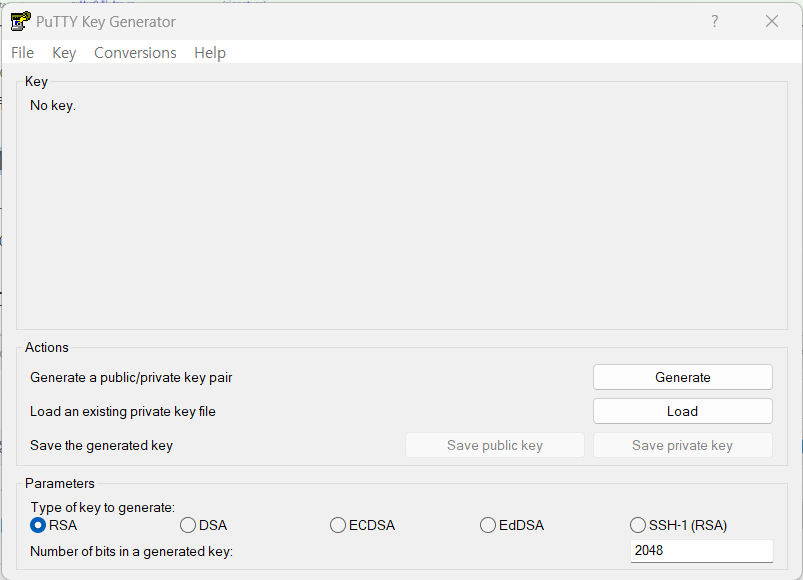Click the number of bits field showing 2048
Image resolution: width=803 pixels, height=580 pixels.
pos(702,551)
